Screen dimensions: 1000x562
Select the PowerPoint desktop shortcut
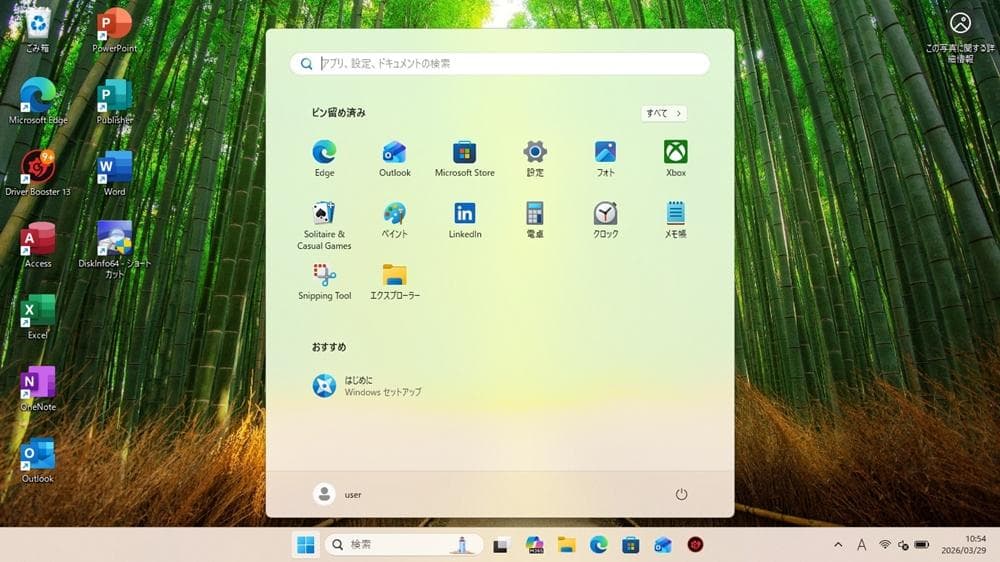(114, 31)
